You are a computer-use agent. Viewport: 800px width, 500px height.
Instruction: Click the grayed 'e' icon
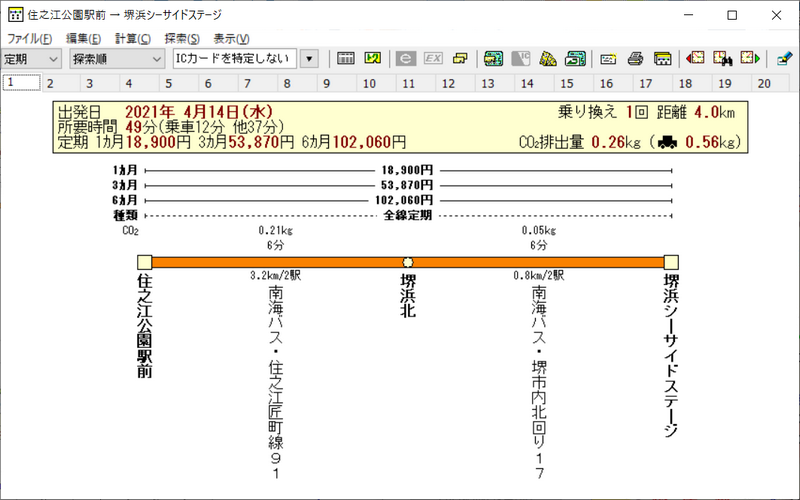point(406,59)
